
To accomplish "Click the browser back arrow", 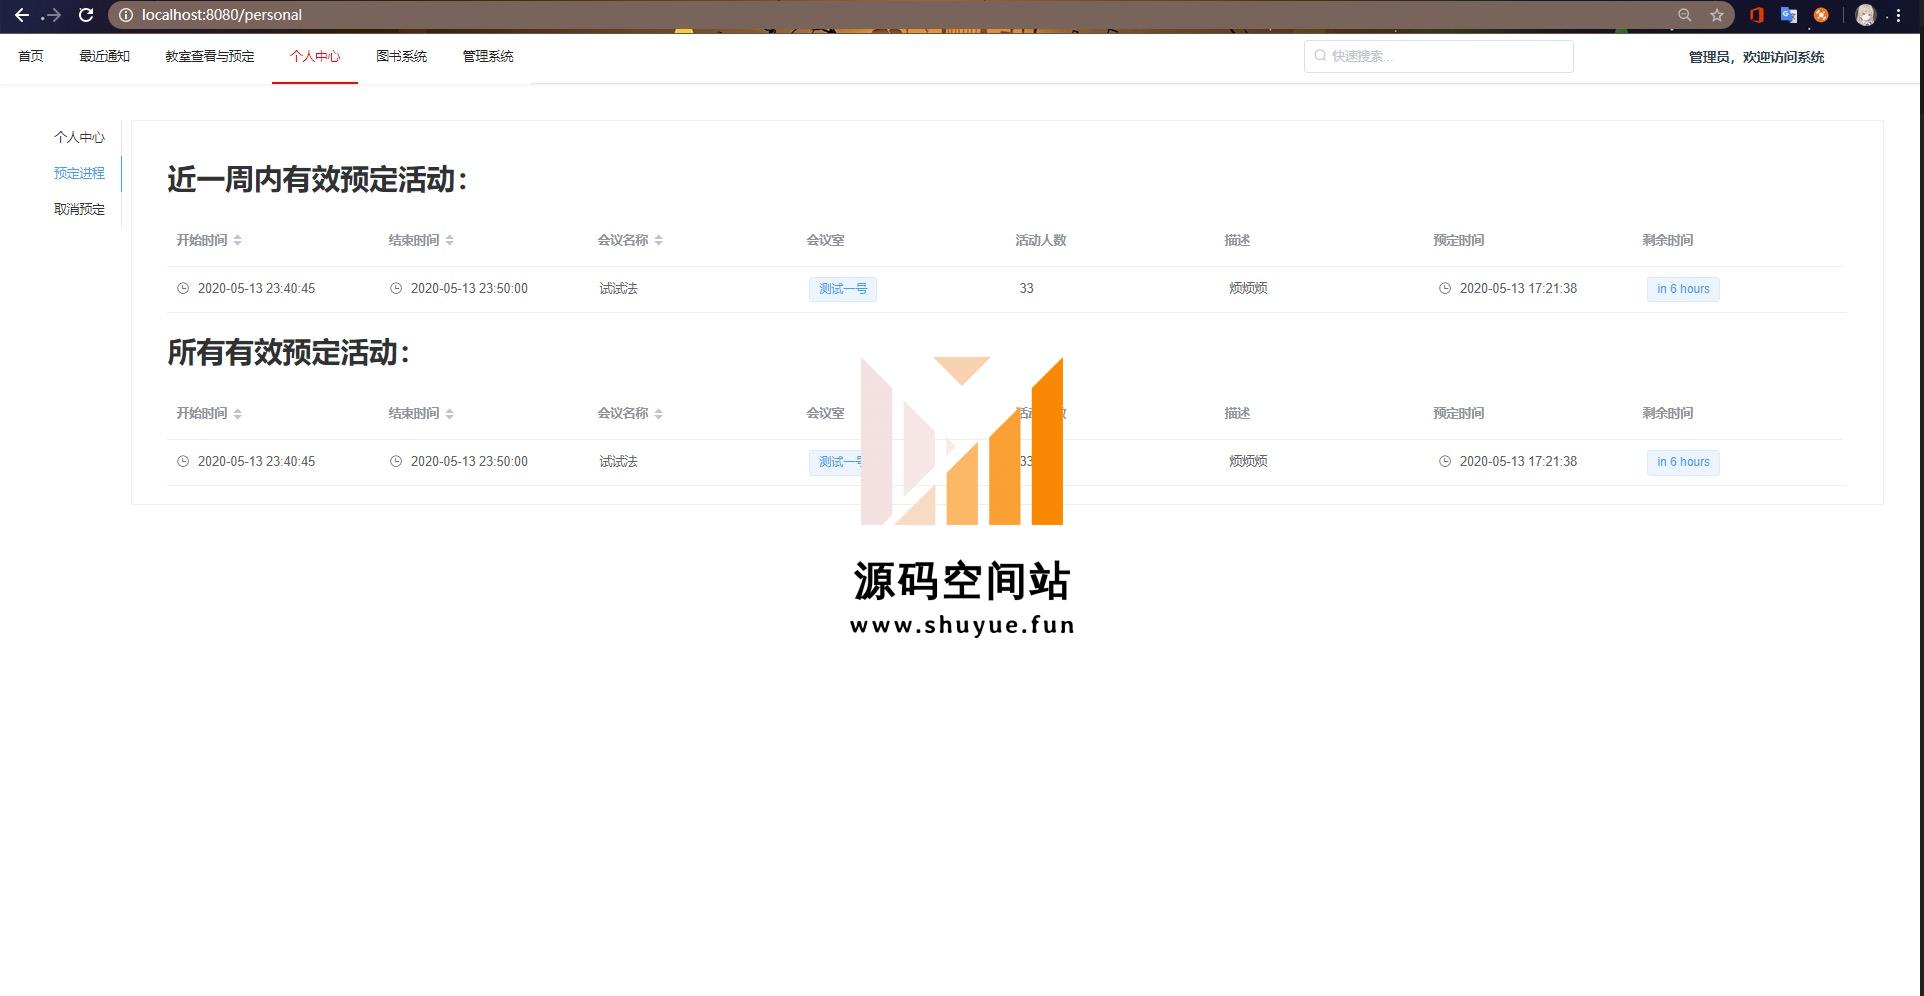I will (x=21, y=15).
